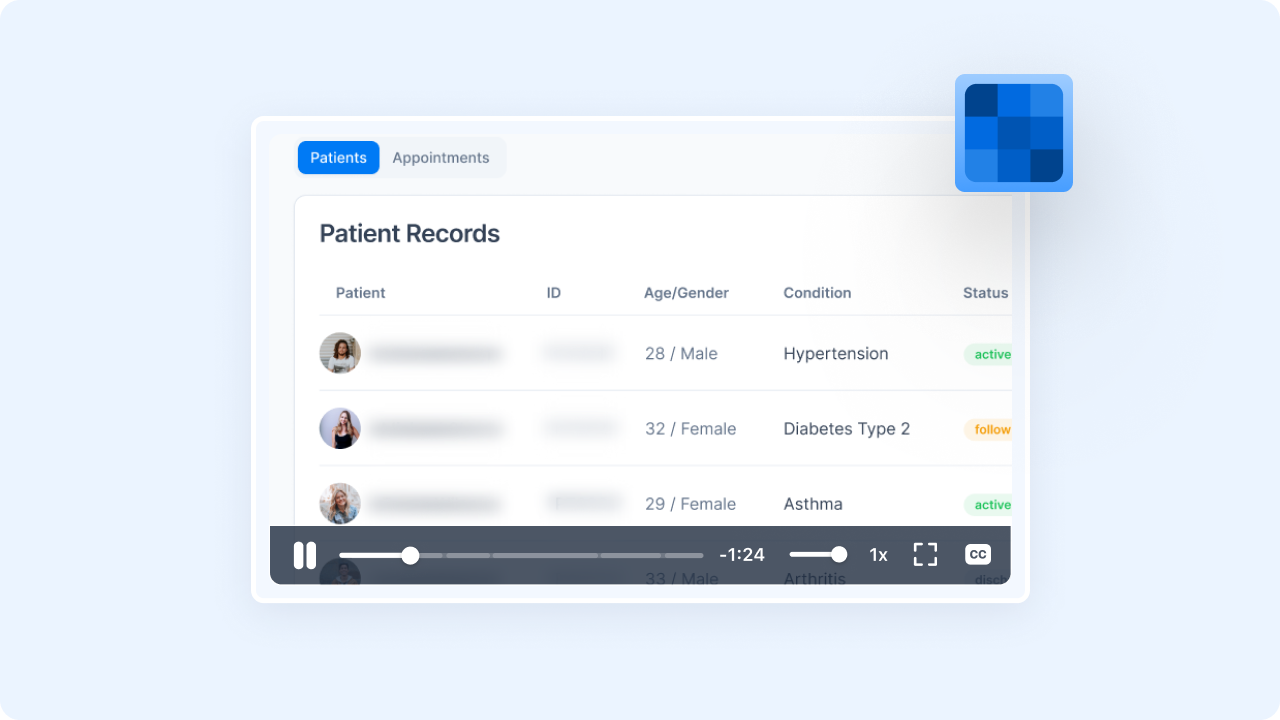Click the follow-up status badge
The image size is (1280, 720).
[990, 429]
